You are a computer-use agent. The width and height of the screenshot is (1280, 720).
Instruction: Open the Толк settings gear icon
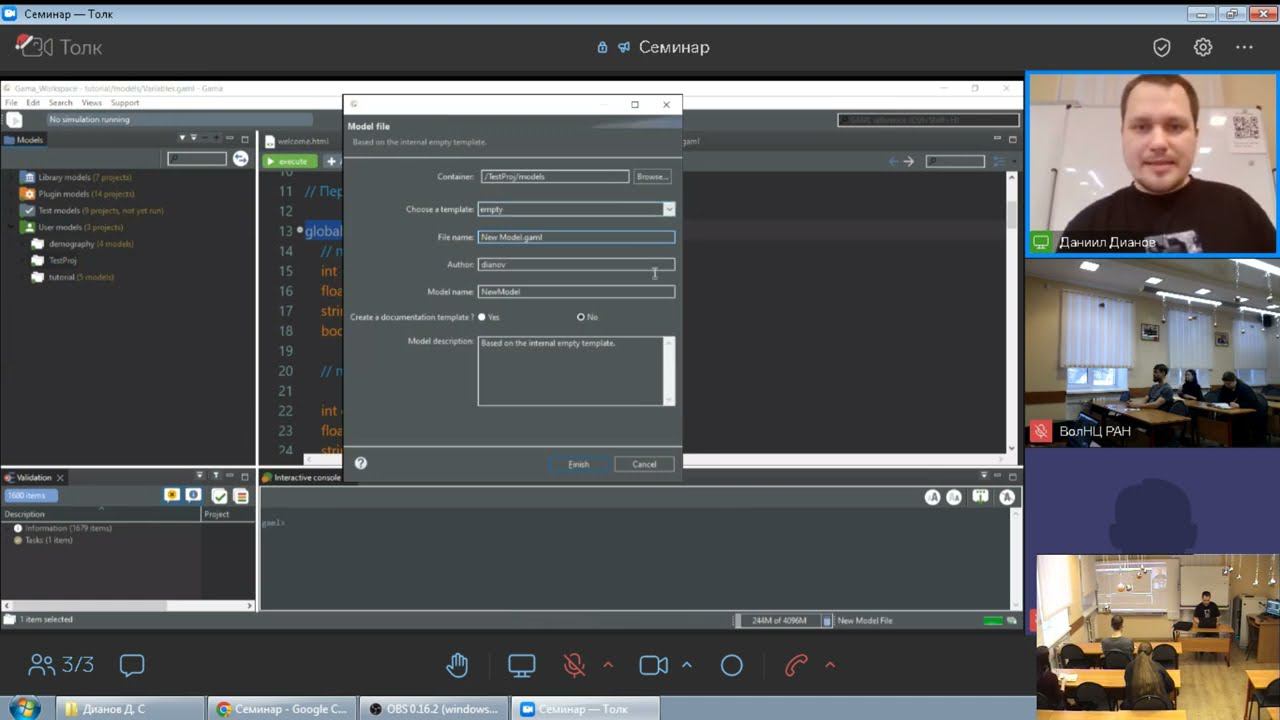pos(1203,47)
